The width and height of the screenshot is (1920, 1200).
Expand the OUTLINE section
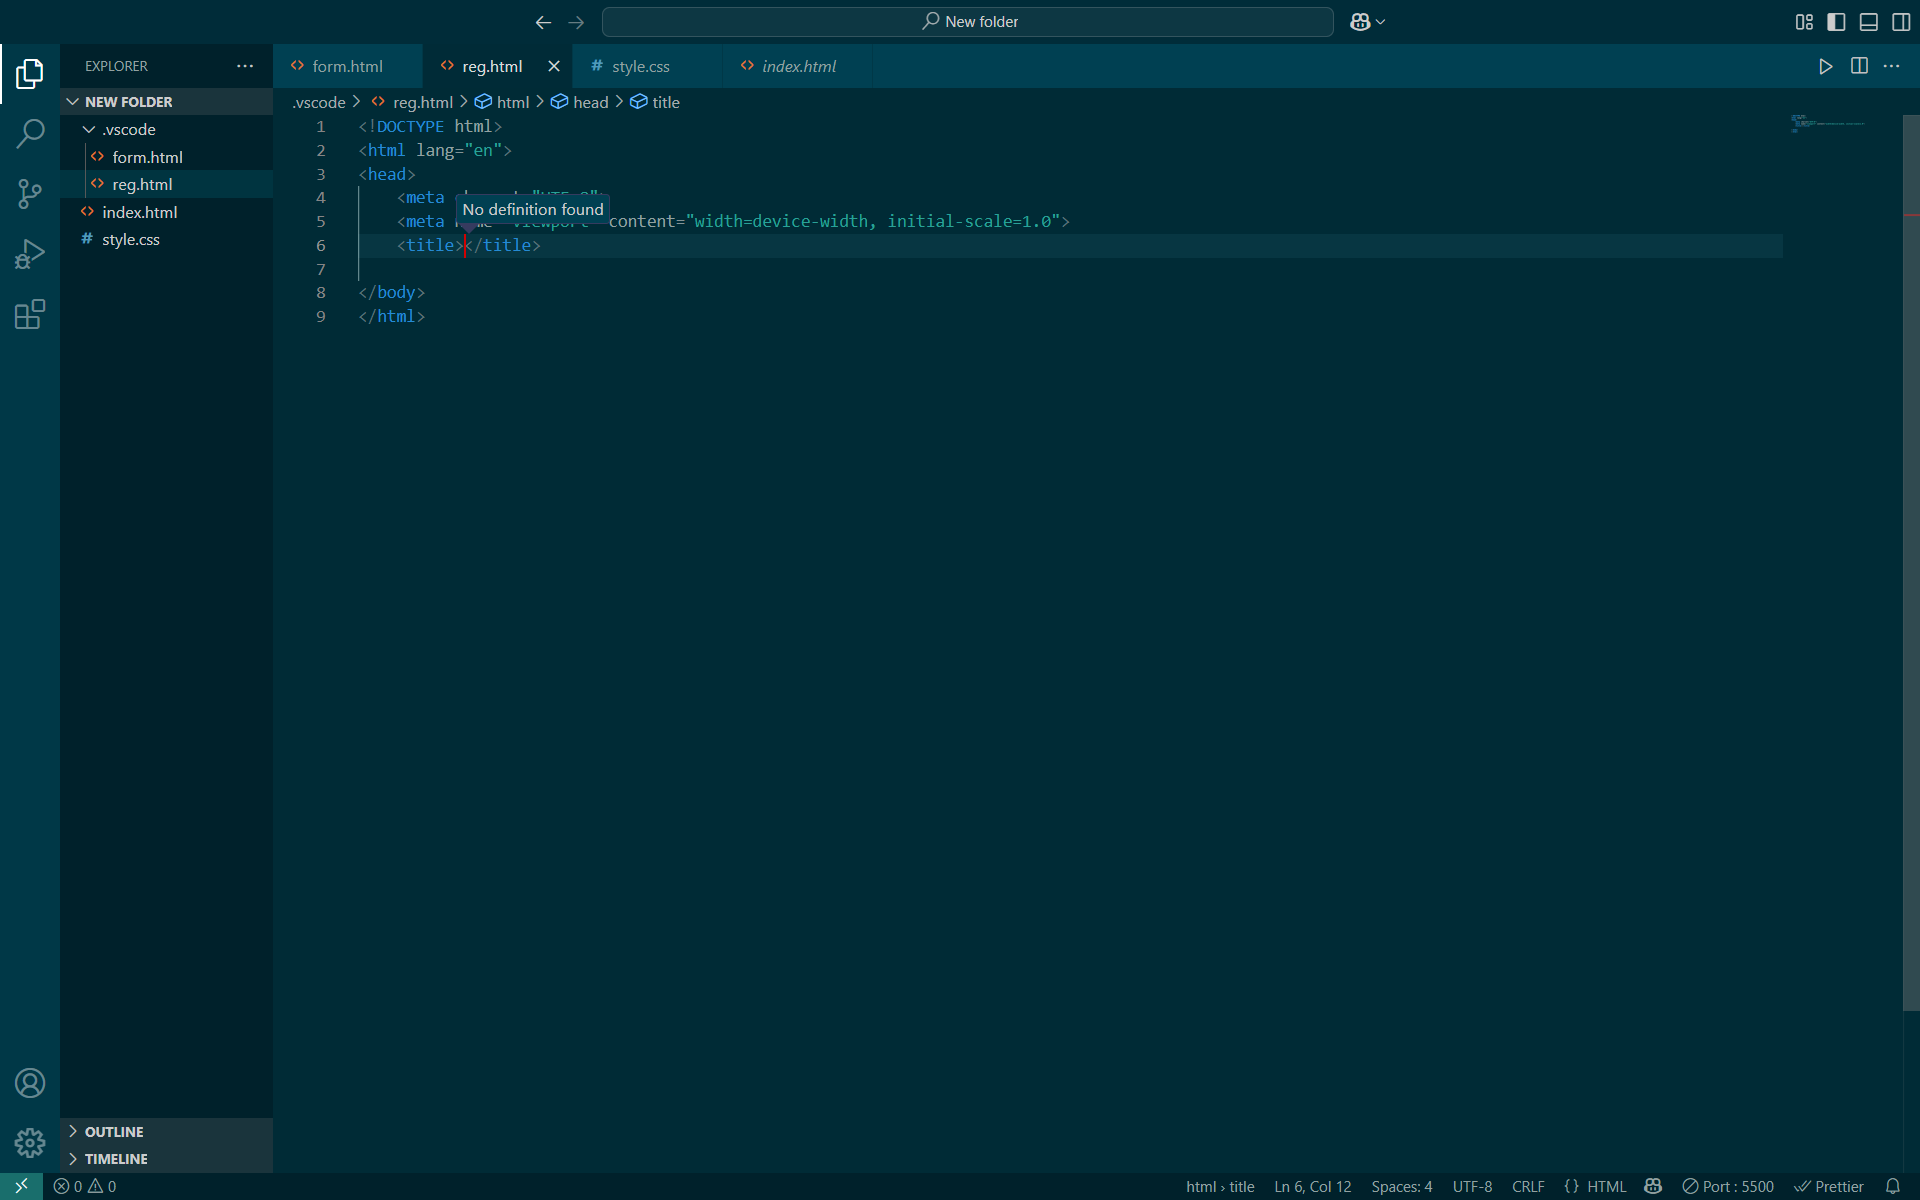coord(166,1132)
